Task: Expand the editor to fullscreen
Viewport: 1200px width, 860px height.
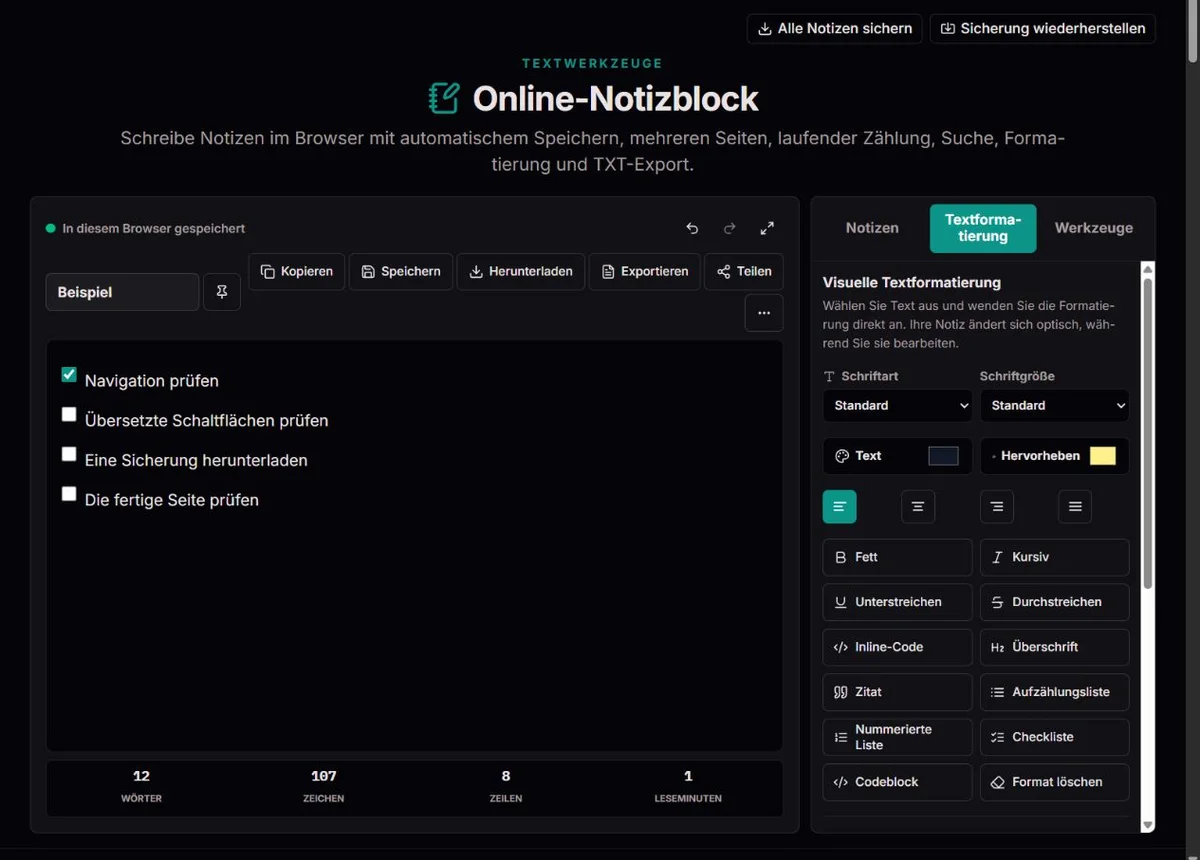Action: (767, 228)
